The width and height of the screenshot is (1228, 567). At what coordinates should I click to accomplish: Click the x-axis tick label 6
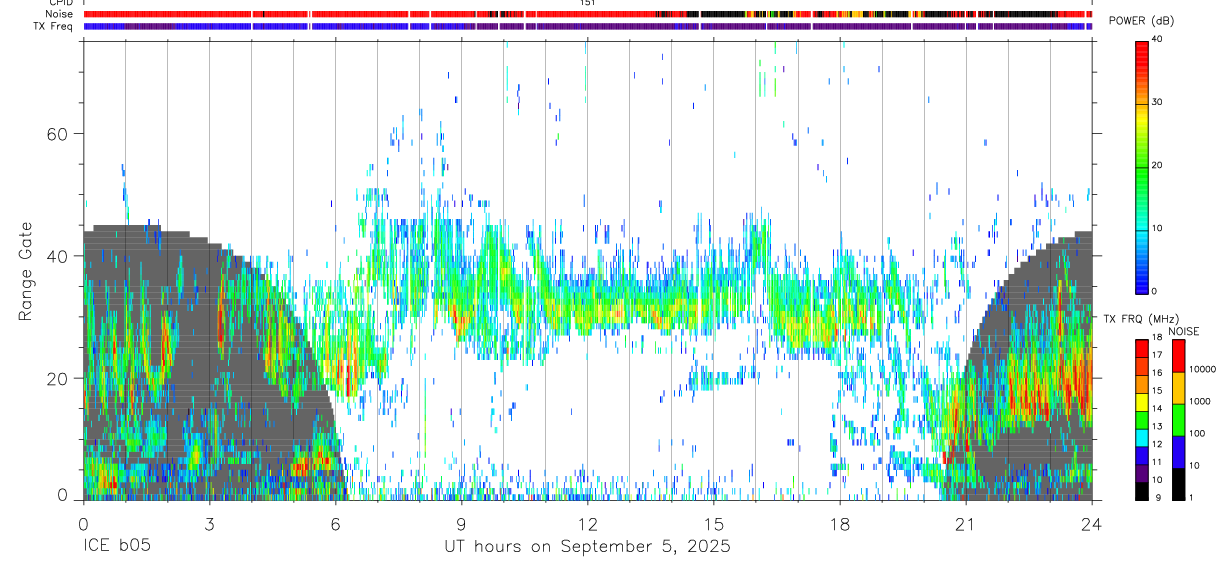coord(335,524)
